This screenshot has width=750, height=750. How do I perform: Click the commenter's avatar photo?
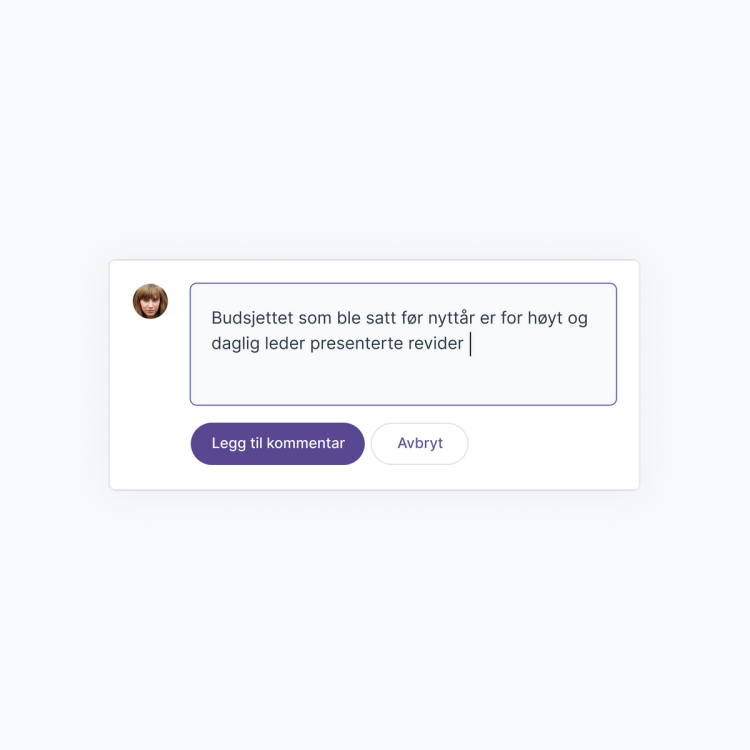(x=150, y=301)
